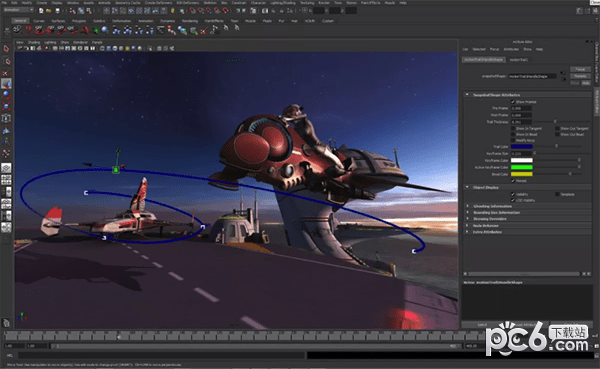Enable Show Out Bead checkbox
The width and height of the screenshot is (600, 369).
(557, 134)
